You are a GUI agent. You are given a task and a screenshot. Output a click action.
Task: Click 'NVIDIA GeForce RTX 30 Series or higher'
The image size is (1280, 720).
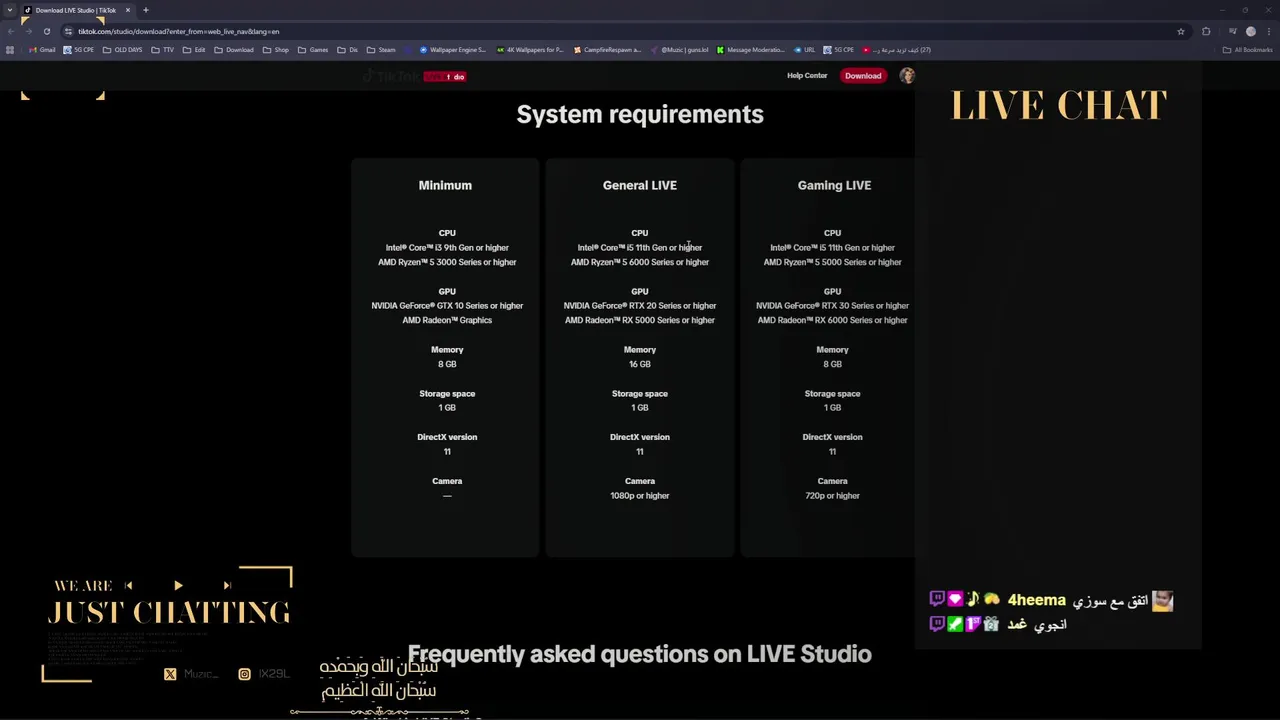832,306
